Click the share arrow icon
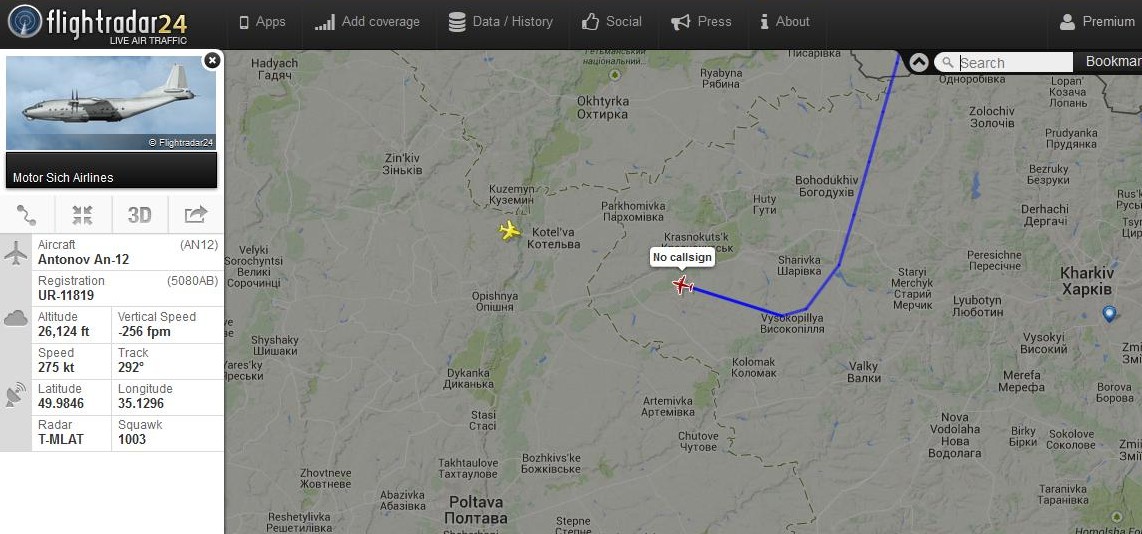Screen dimensions: 1142x534 [195, 214]
